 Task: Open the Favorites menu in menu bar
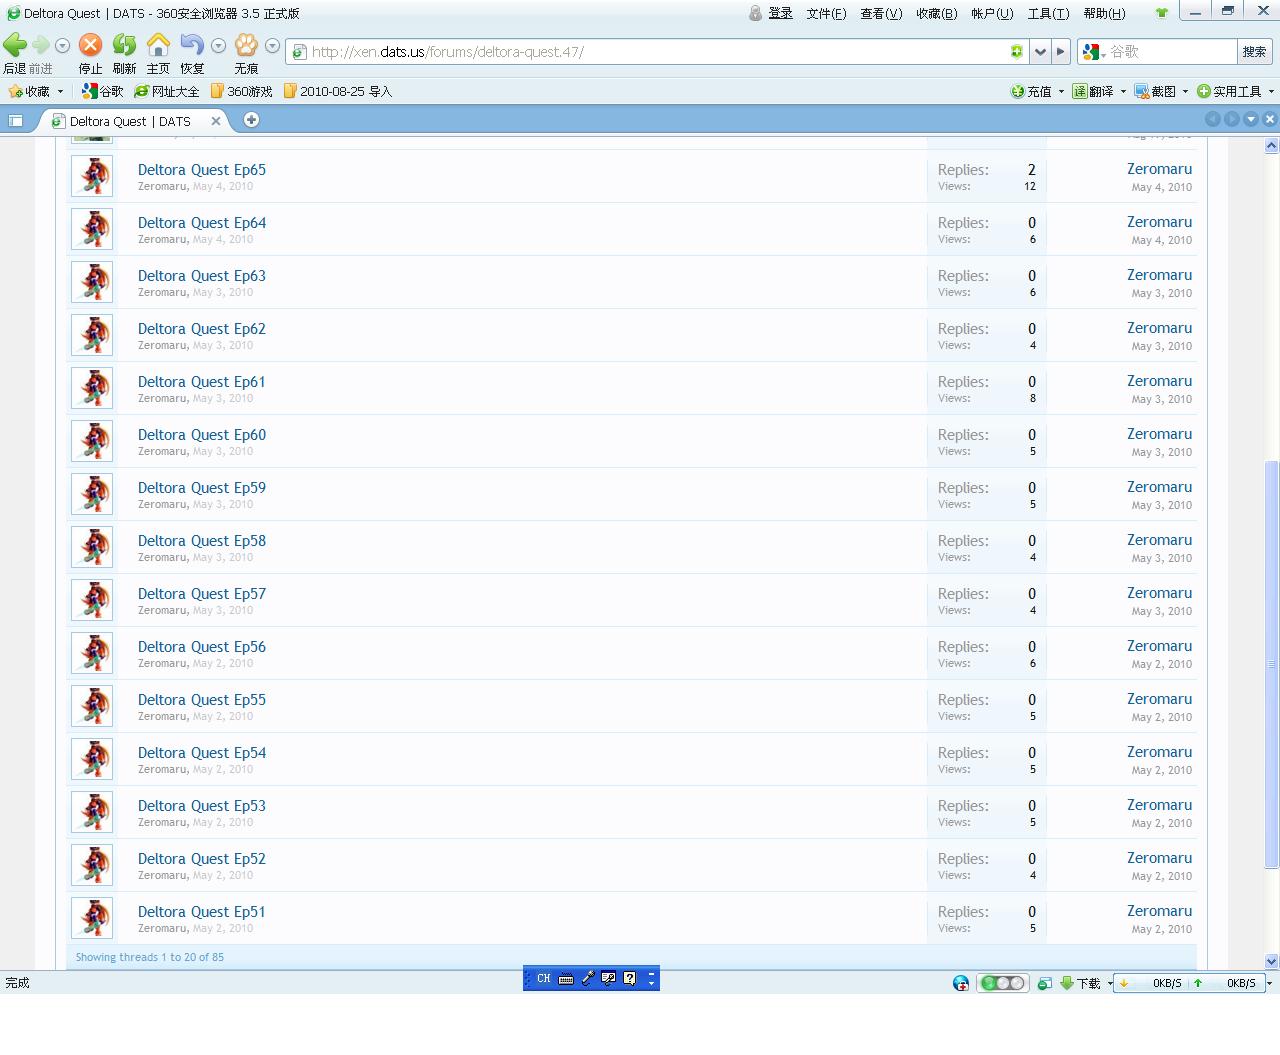point(936,13)
